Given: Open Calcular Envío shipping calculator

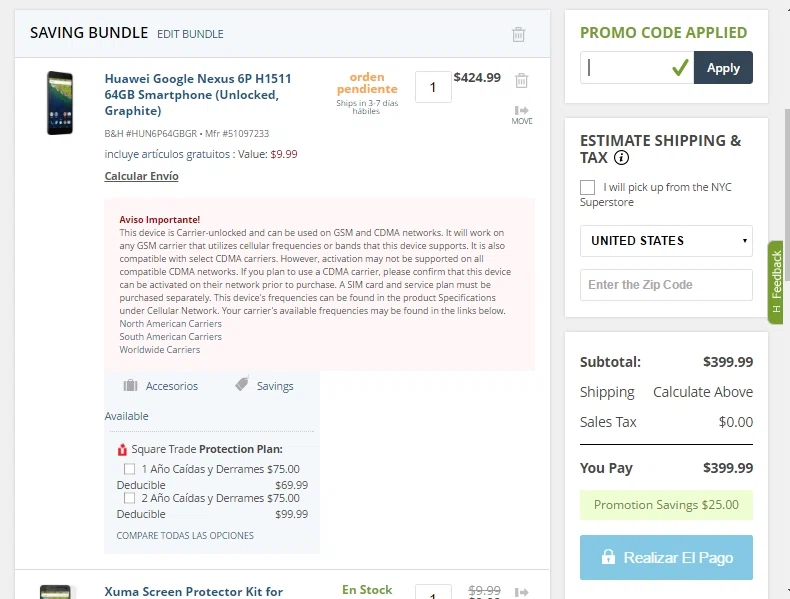Looking at the screenshot, I should [142, 176].
